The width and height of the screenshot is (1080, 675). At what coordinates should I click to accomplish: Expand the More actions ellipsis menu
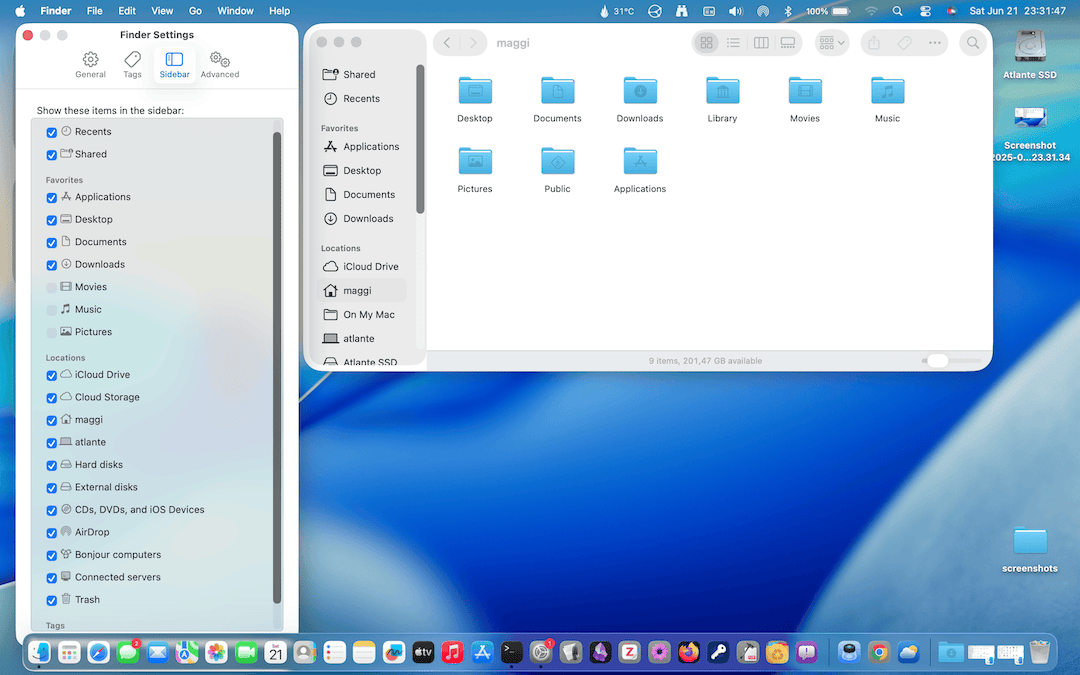pyautogui.click(x=935, y=43)
